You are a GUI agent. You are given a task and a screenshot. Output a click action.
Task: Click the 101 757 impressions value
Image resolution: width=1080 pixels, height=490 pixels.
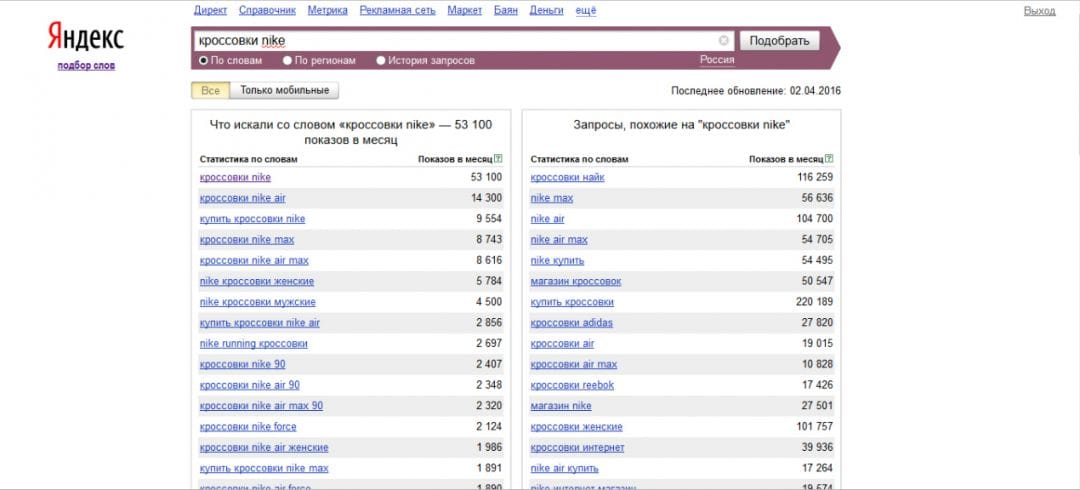[816, 427]
